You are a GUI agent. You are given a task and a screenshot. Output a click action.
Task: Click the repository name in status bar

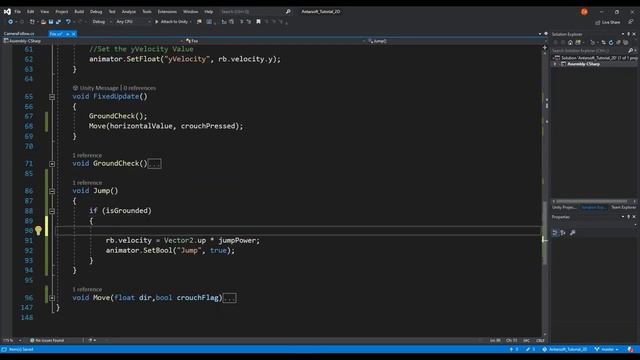pyautogui.click(x=565, y=349)
